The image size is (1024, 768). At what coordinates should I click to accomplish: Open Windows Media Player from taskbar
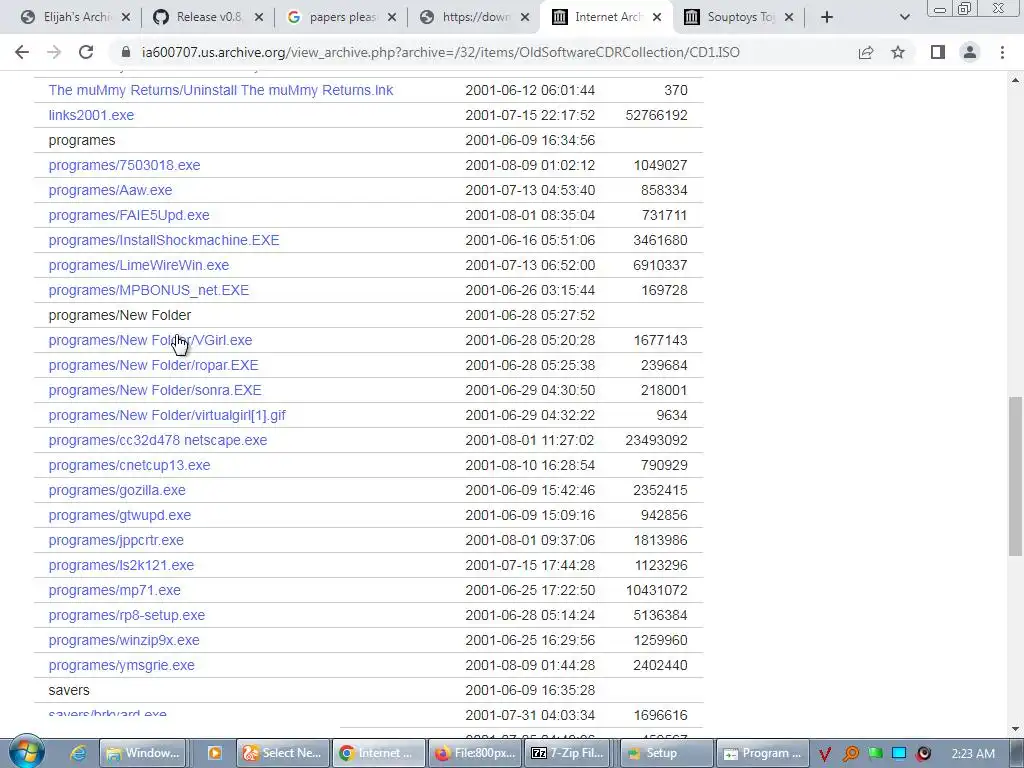(x=214, y=753)
